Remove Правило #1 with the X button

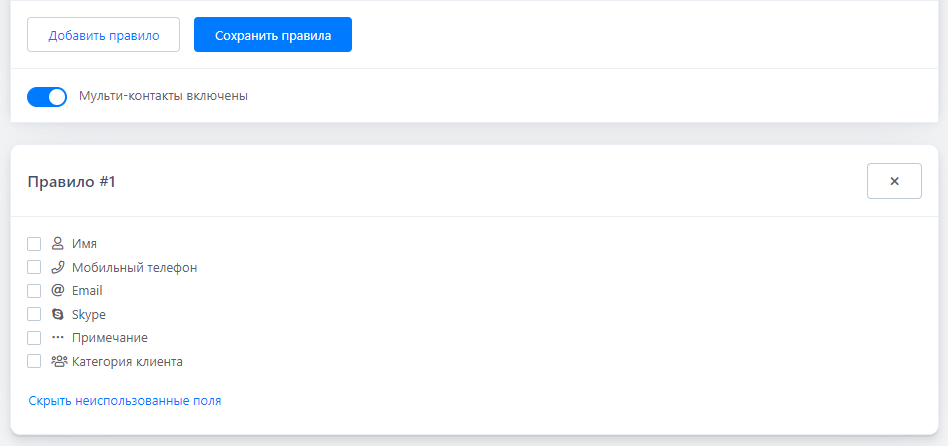tap(894, 181)
